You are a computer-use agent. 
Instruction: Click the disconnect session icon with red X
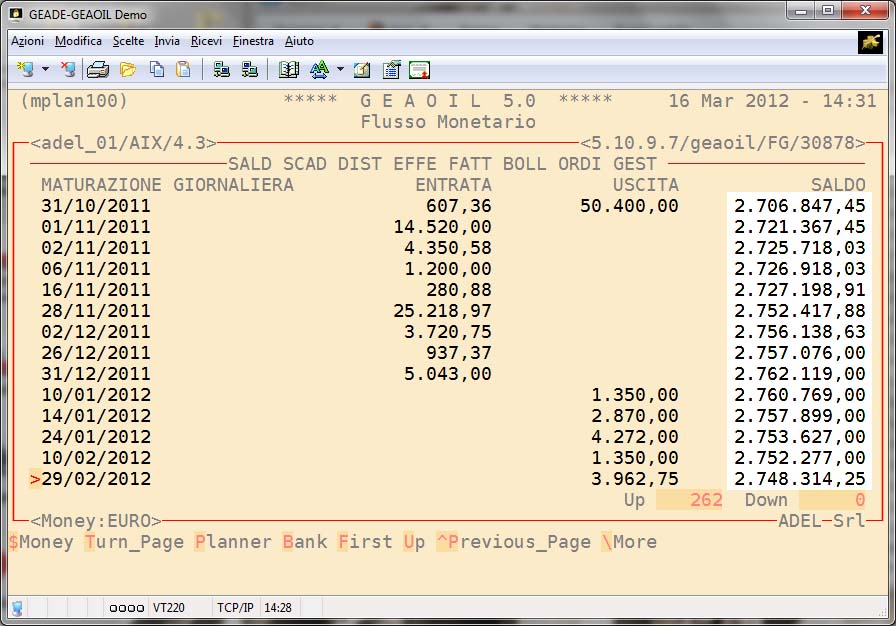(68, 70)
